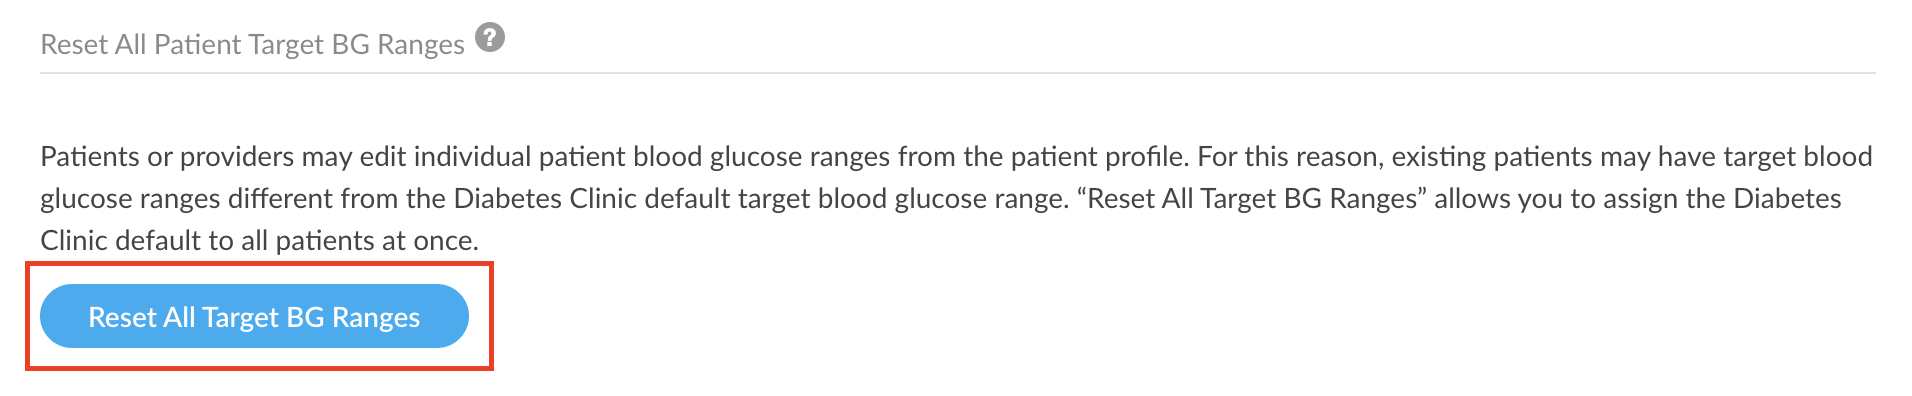Click the phrase "For this reason" in the description

pyautogui.click(x=1290, y=156)
